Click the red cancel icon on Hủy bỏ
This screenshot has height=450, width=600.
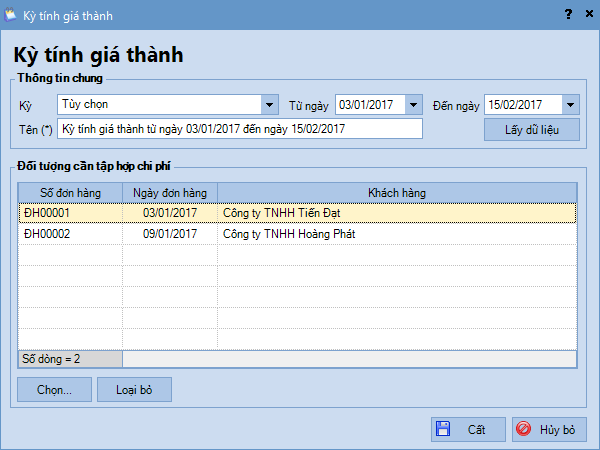click(523, 429)
